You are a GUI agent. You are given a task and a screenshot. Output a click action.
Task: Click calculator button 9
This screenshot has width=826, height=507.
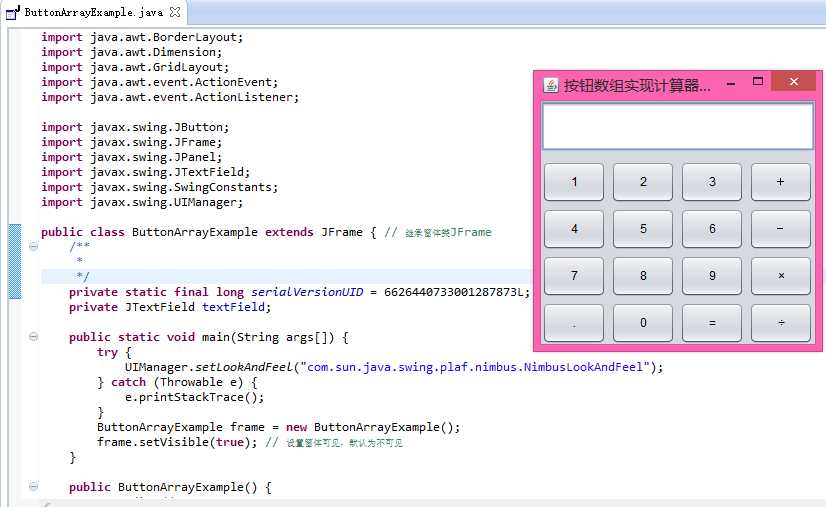pyautogui.click(x=712, y=276)
